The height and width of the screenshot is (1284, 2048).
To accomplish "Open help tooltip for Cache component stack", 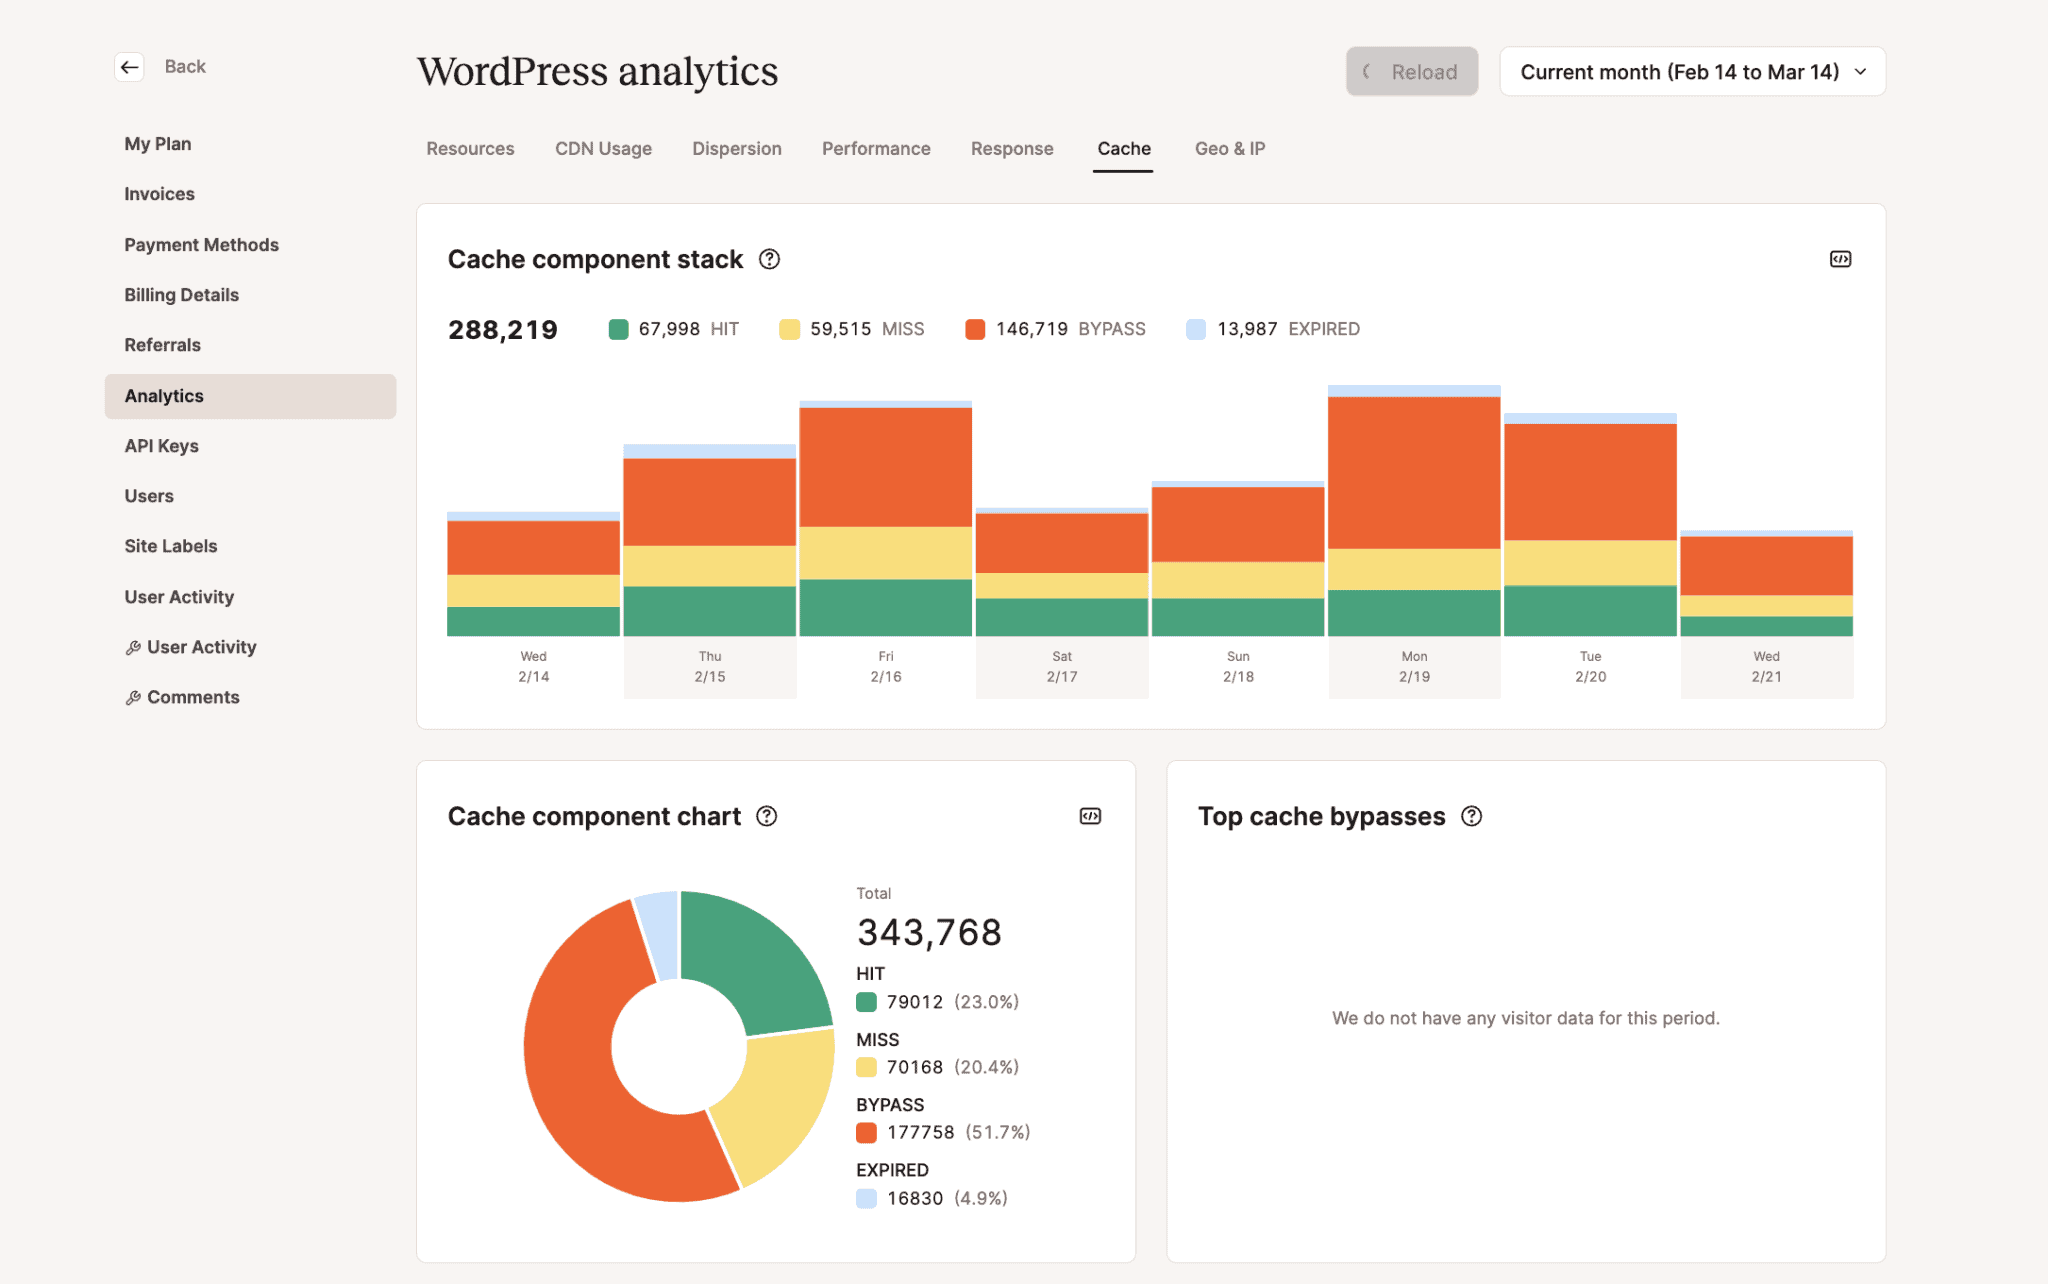I will pos(769,259).
